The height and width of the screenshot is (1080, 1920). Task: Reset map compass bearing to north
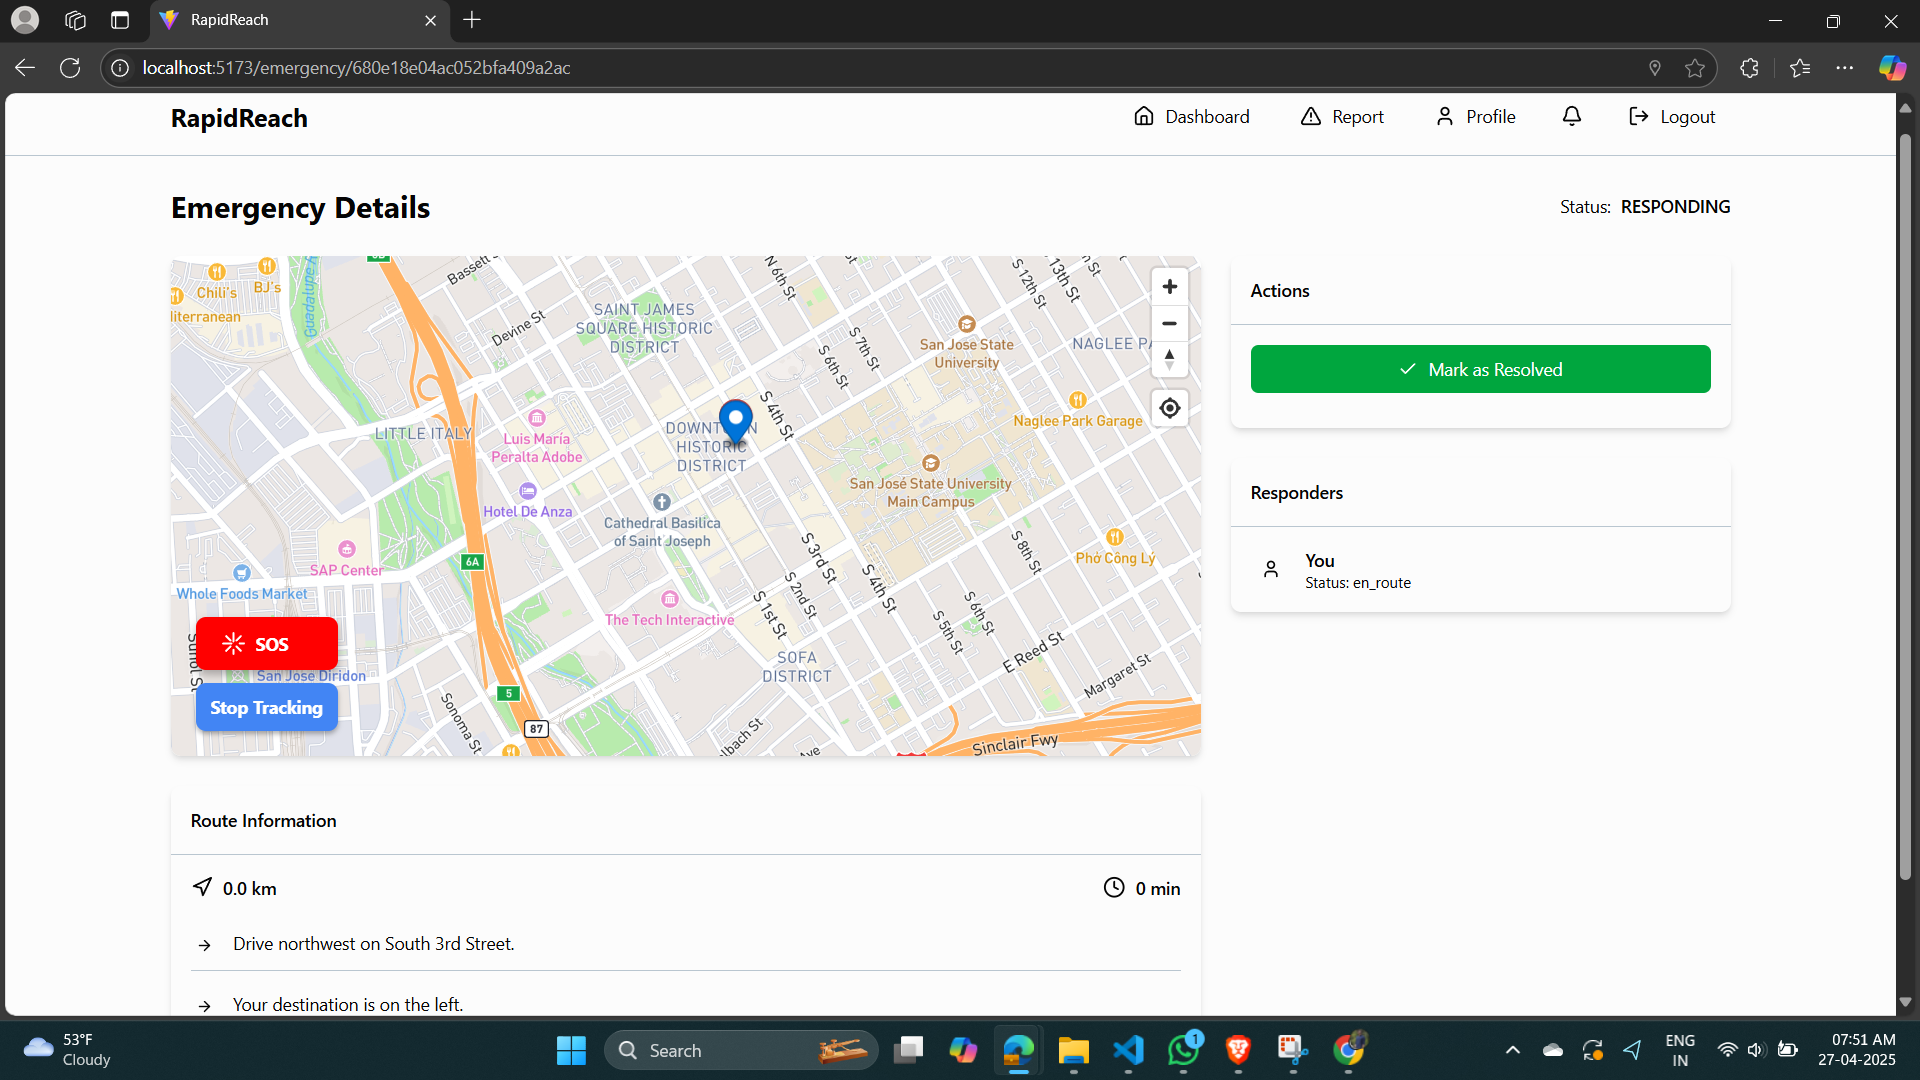[x=1169, y=360]
